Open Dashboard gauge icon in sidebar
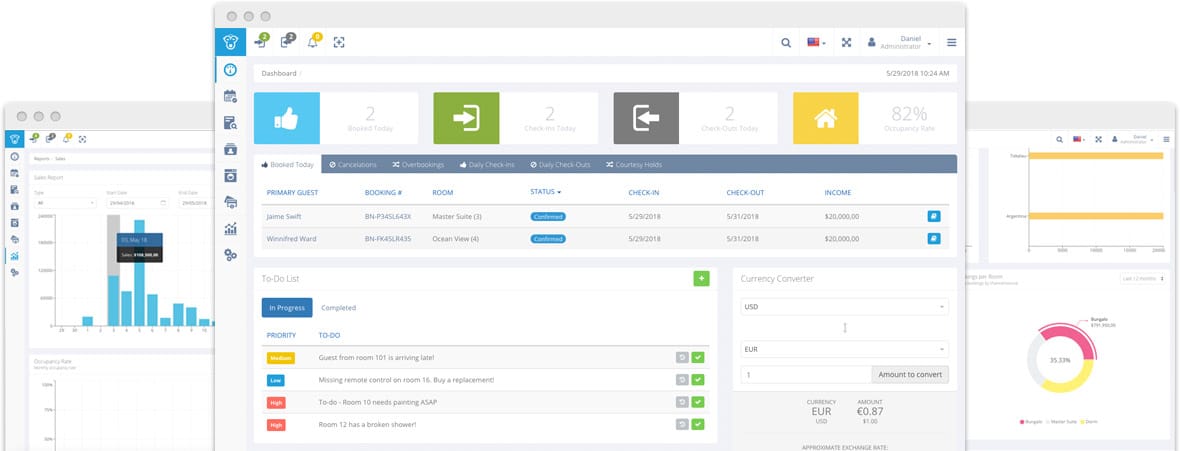 click(x=230, y=69)
